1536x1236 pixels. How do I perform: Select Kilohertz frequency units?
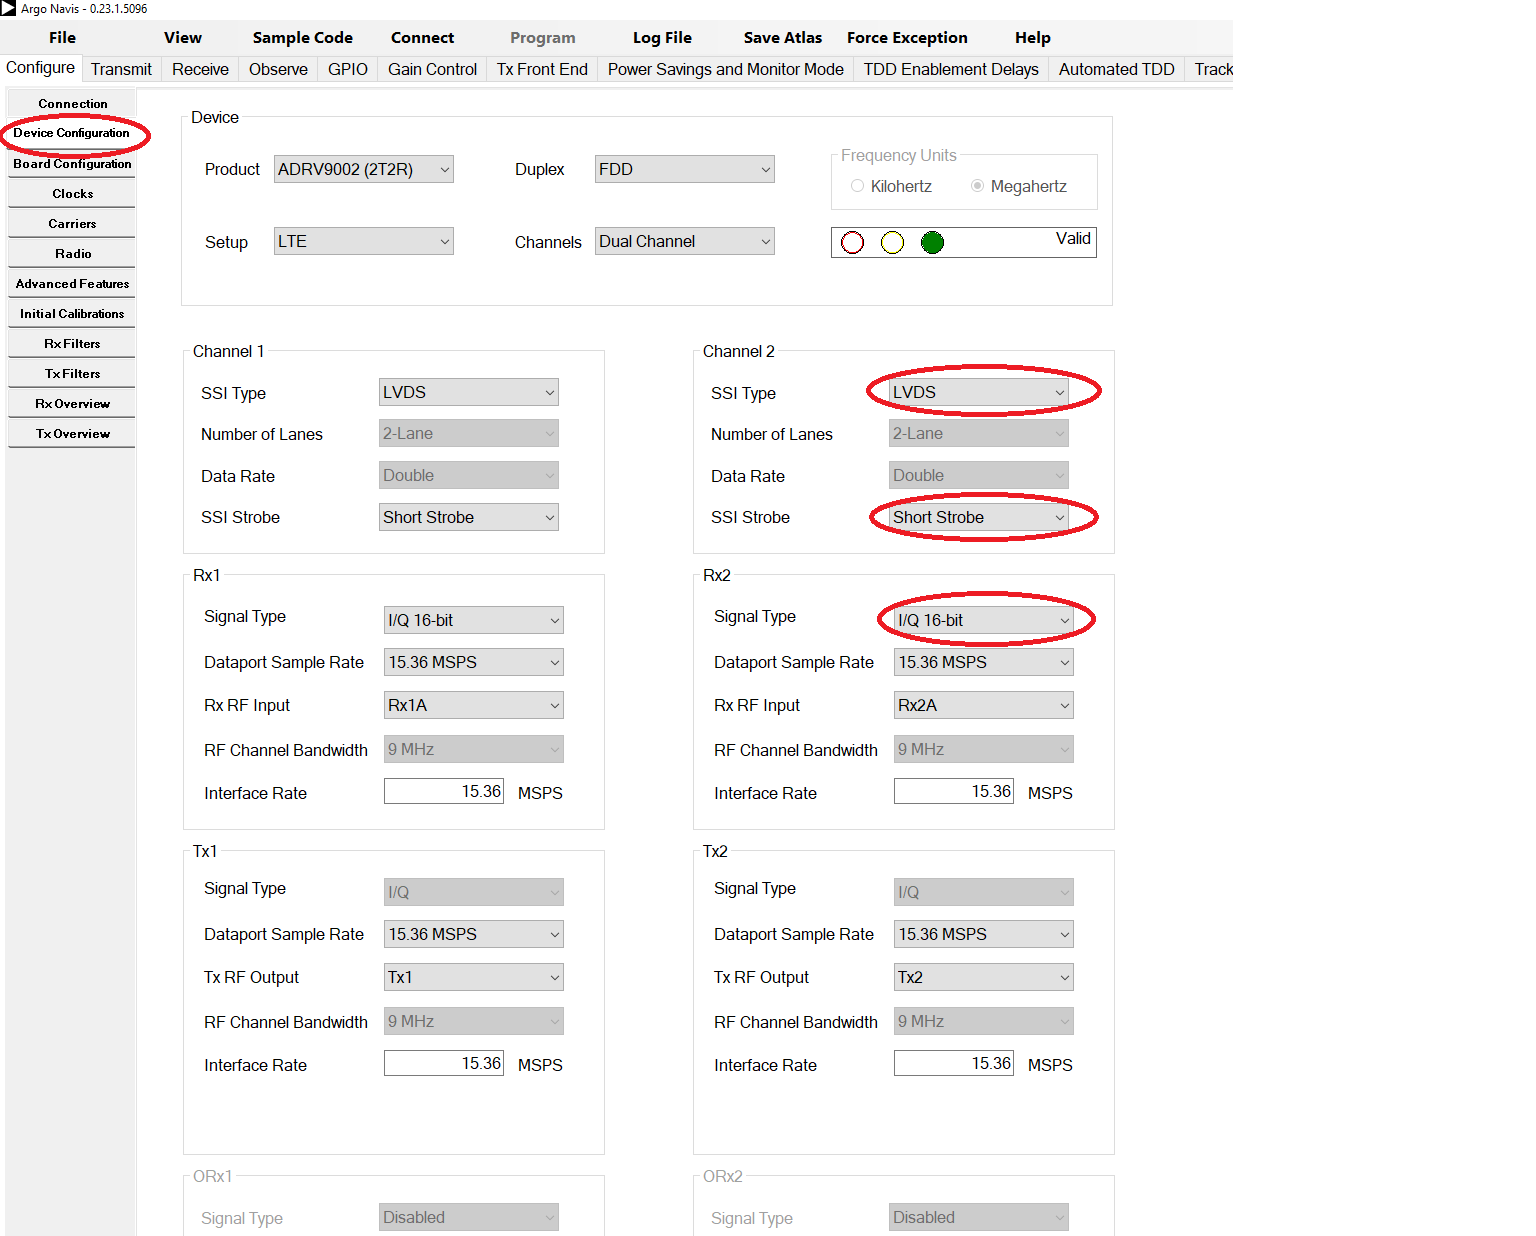[x=857, y=186]
